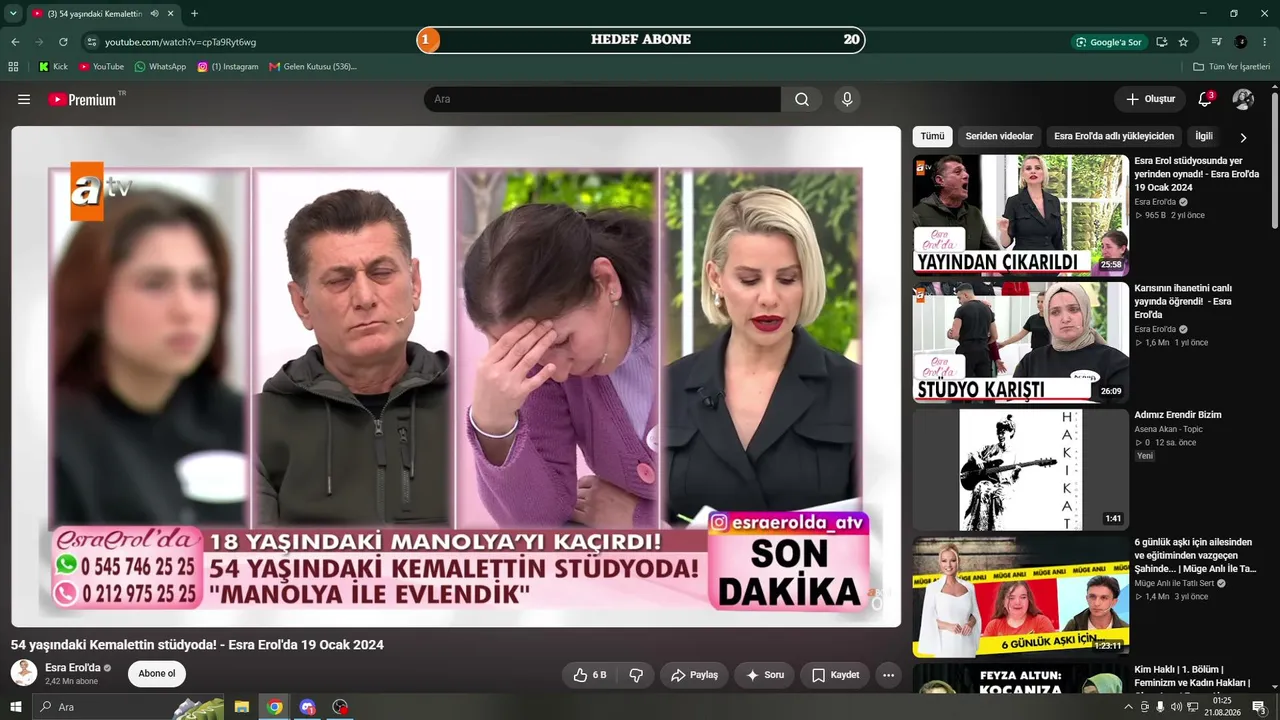Click the install app icon in address bar

click(x=1161, y=42)
